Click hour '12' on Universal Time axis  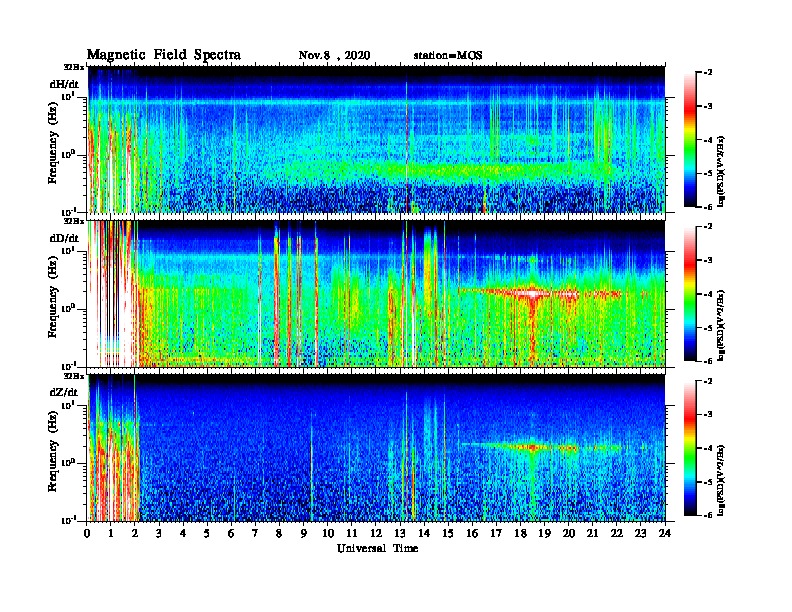click(376, 533)
